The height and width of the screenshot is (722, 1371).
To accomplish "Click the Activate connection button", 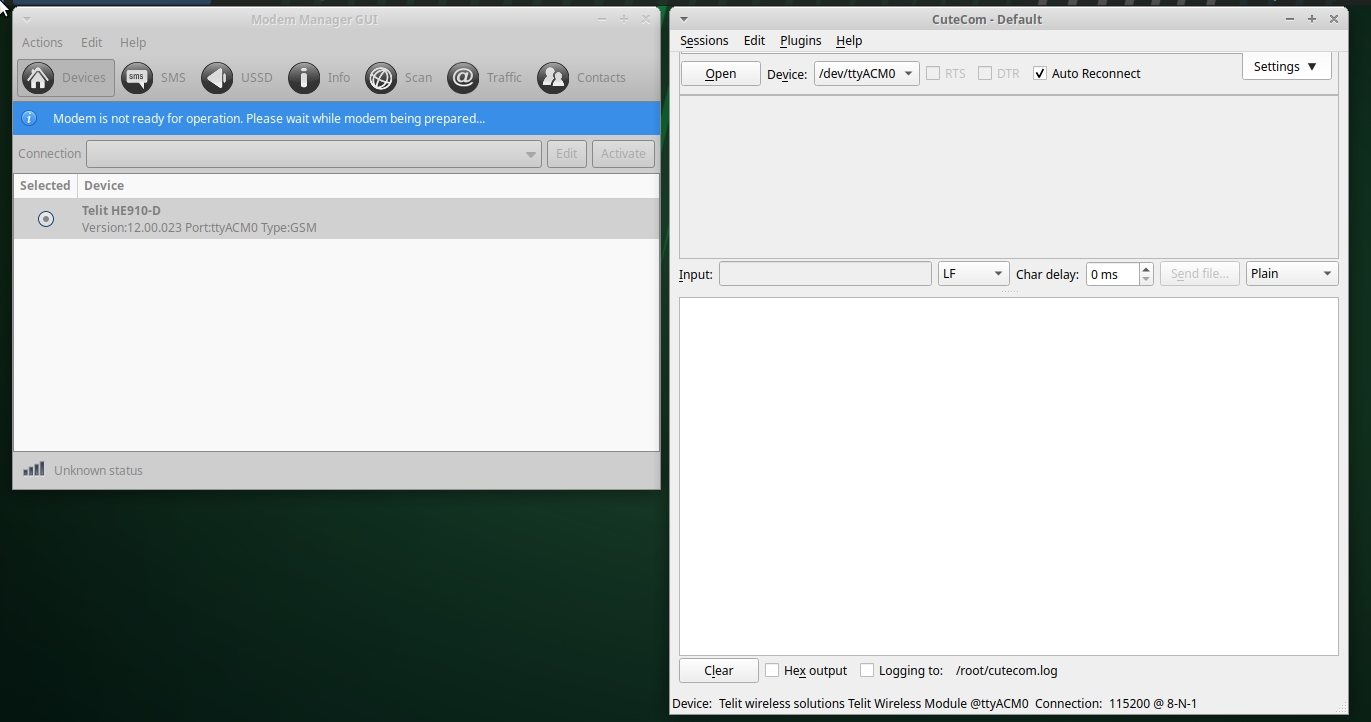I will (623, 154).
